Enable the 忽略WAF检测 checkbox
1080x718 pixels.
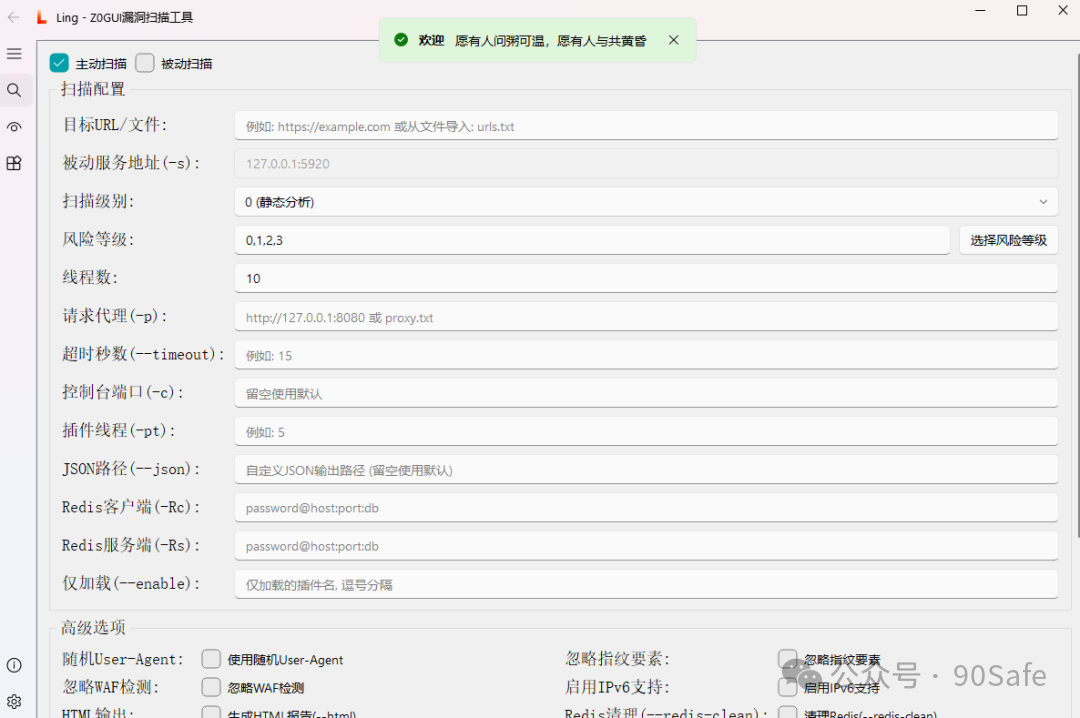point(211,687)
